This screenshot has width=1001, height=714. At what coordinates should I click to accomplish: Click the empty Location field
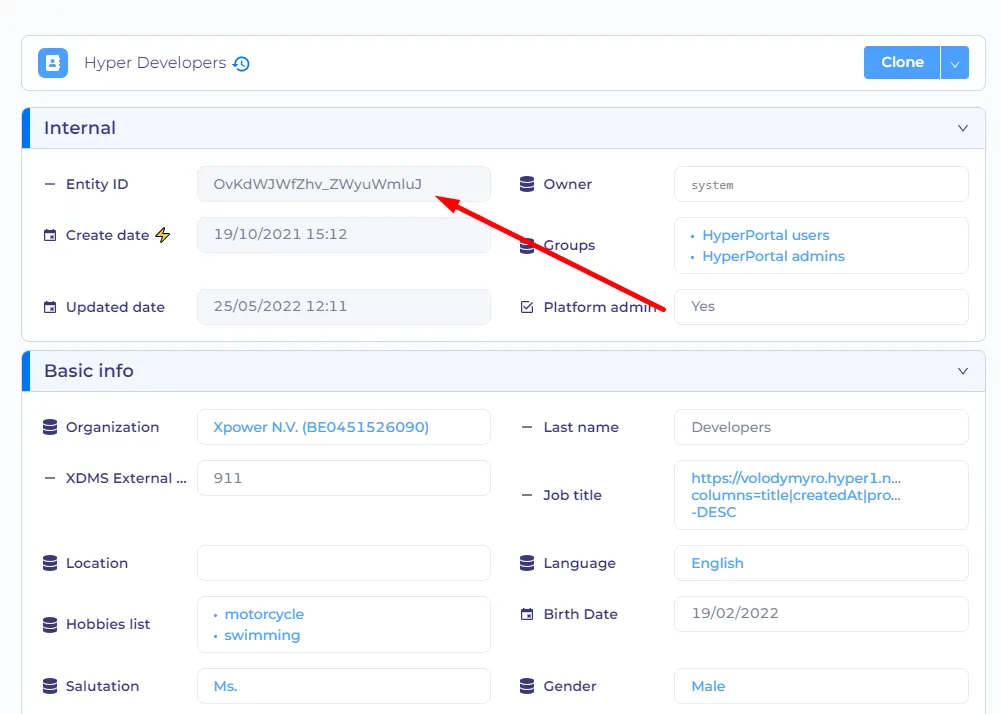point(344,563)
